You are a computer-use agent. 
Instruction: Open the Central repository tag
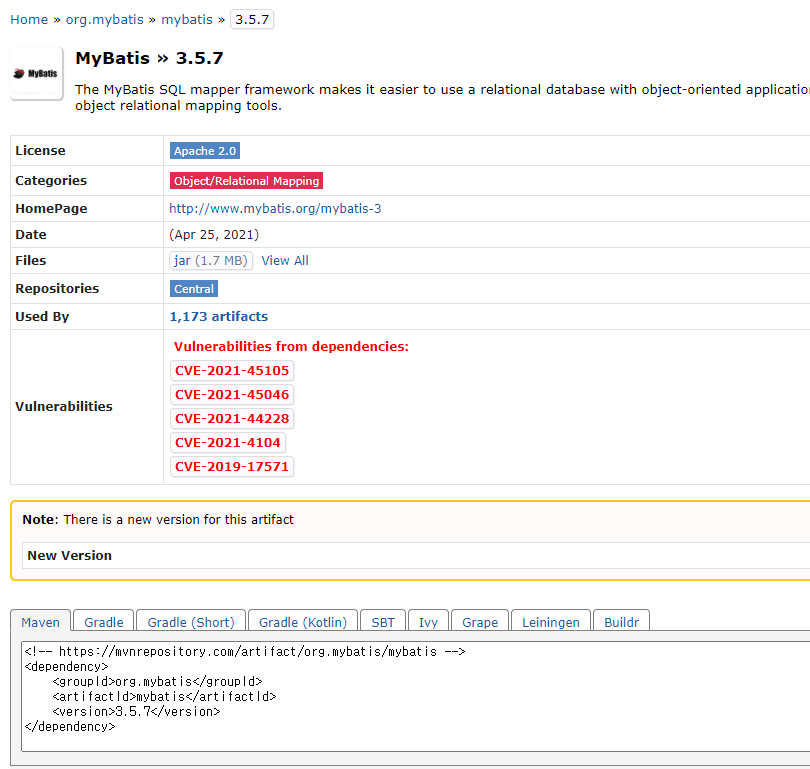[x=194, y=289]
